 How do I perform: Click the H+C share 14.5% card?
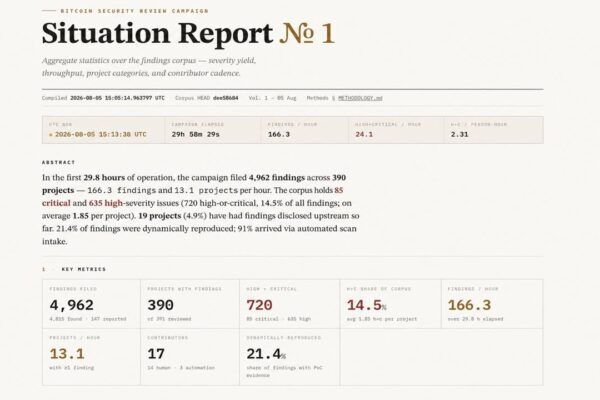point(391,304)
